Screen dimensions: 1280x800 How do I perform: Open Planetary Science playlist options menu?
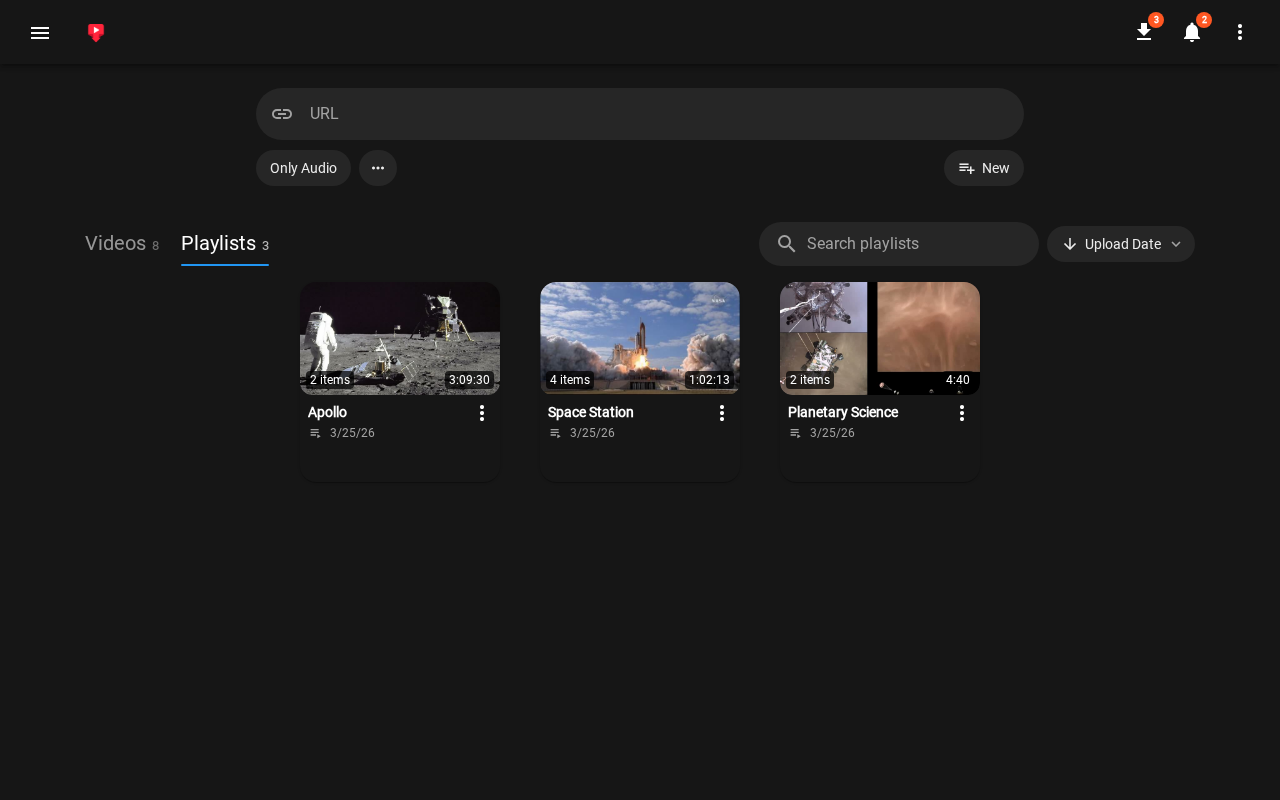coord(962,413)
